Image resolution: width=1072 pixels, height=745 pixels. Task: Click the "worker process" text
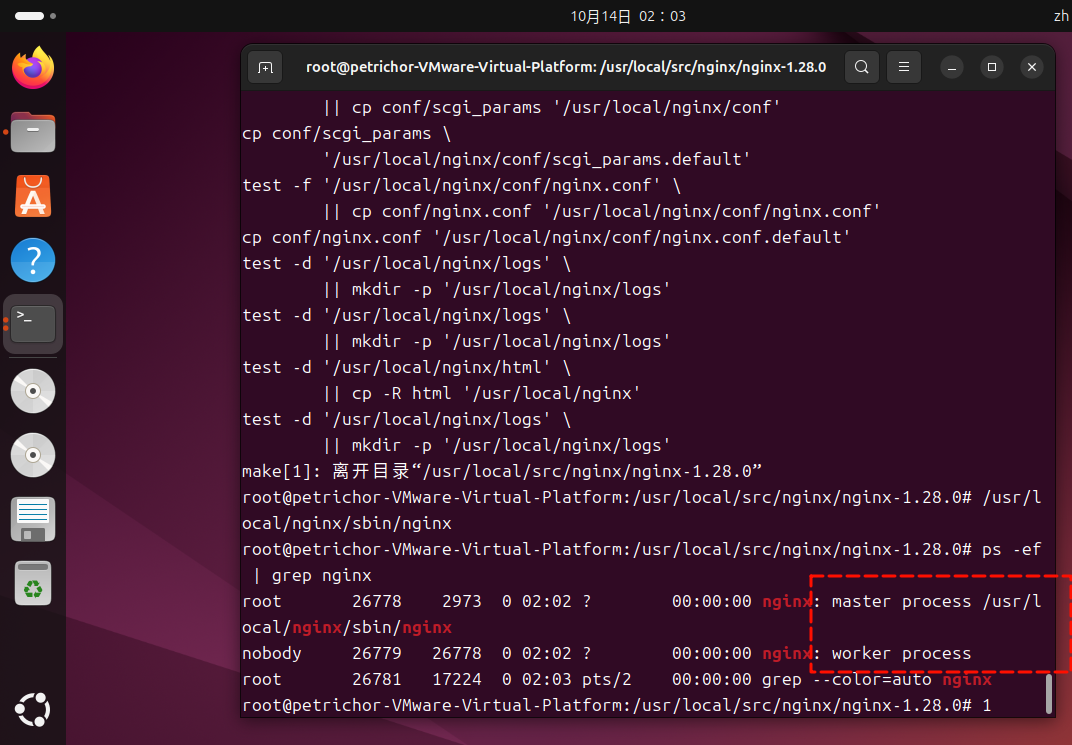click(x=901, y=653)
